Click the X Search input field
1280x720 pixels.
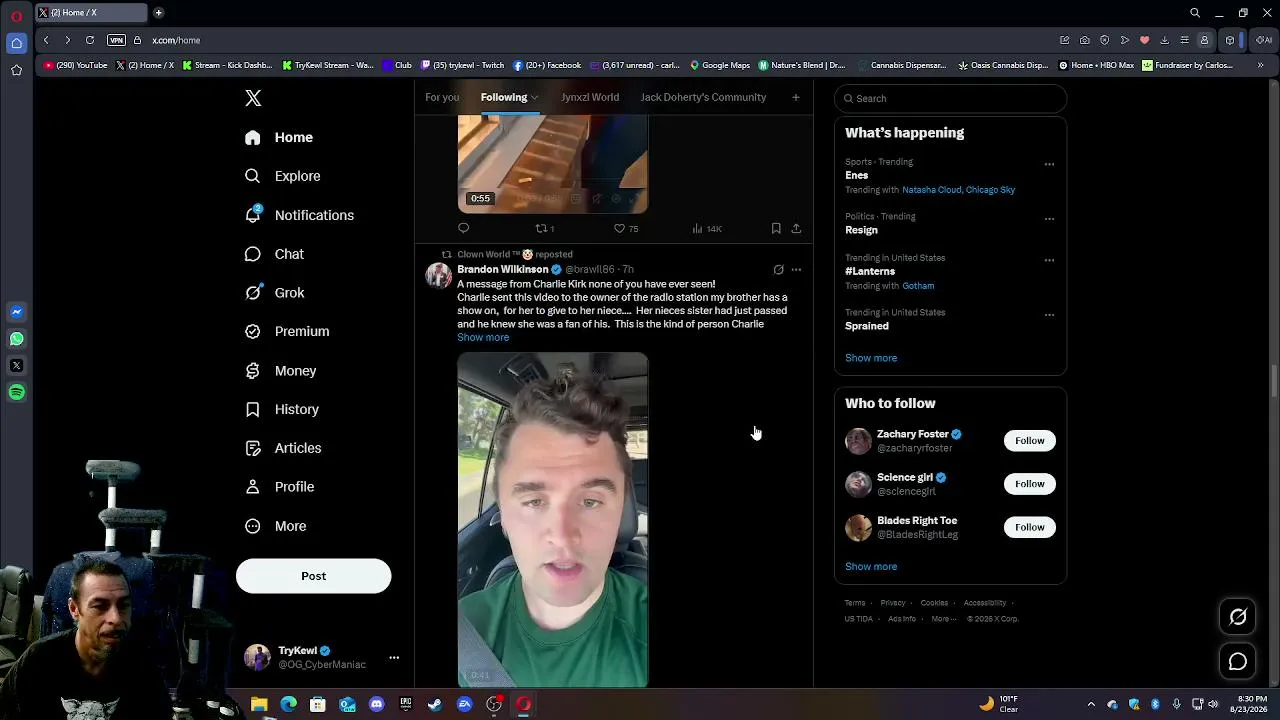pyautogui.click(x=950, y=98)
